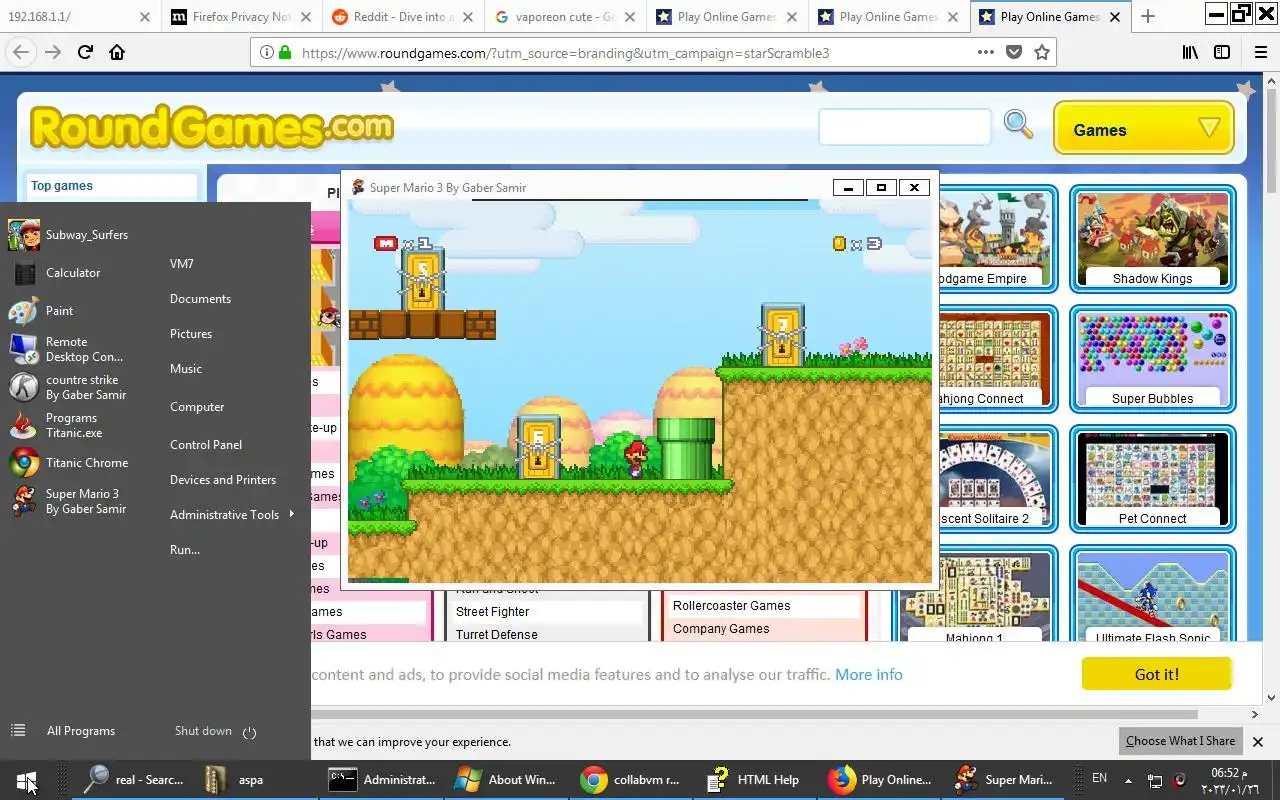The height and width of the screenshot is (800, 1280).
Task: Open Documents from Start menu
Action: click(200, 299)
